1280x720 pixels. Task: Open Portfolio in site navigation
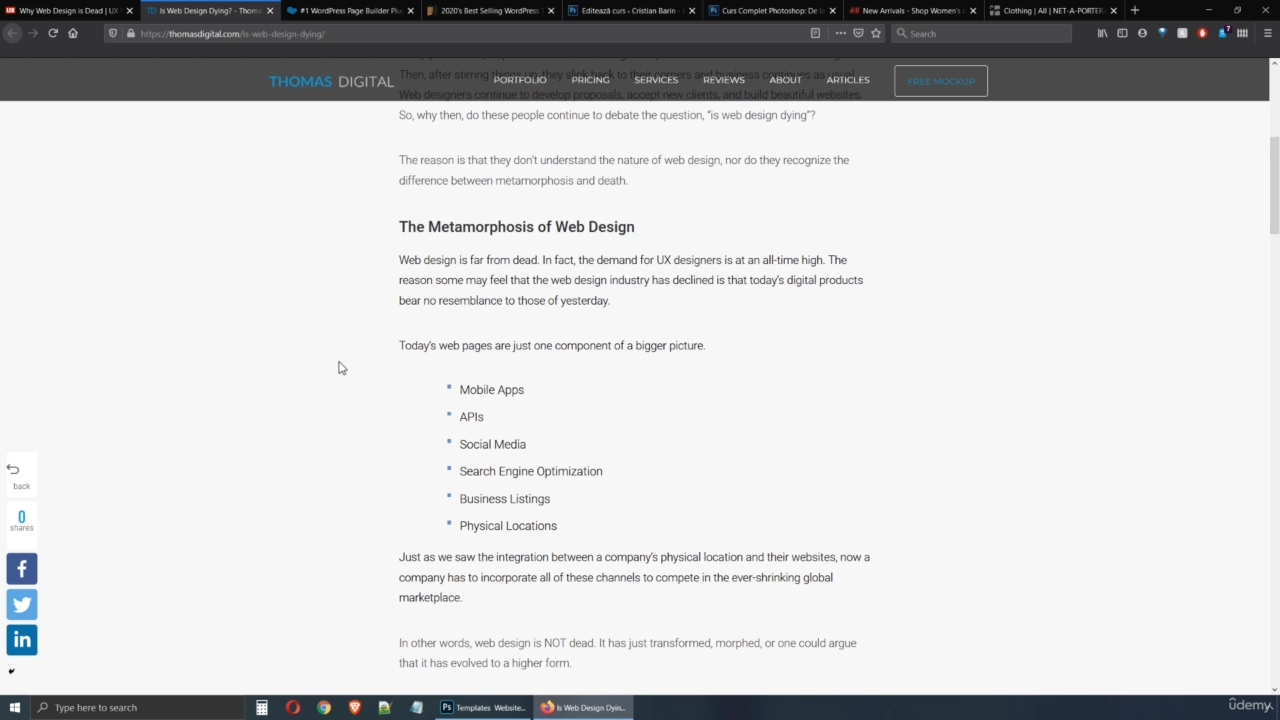pos(520,80)
